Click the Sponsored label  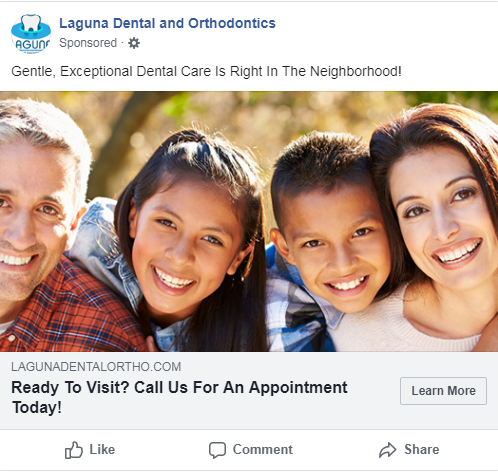pyautogui.click(x=88, y=43)
